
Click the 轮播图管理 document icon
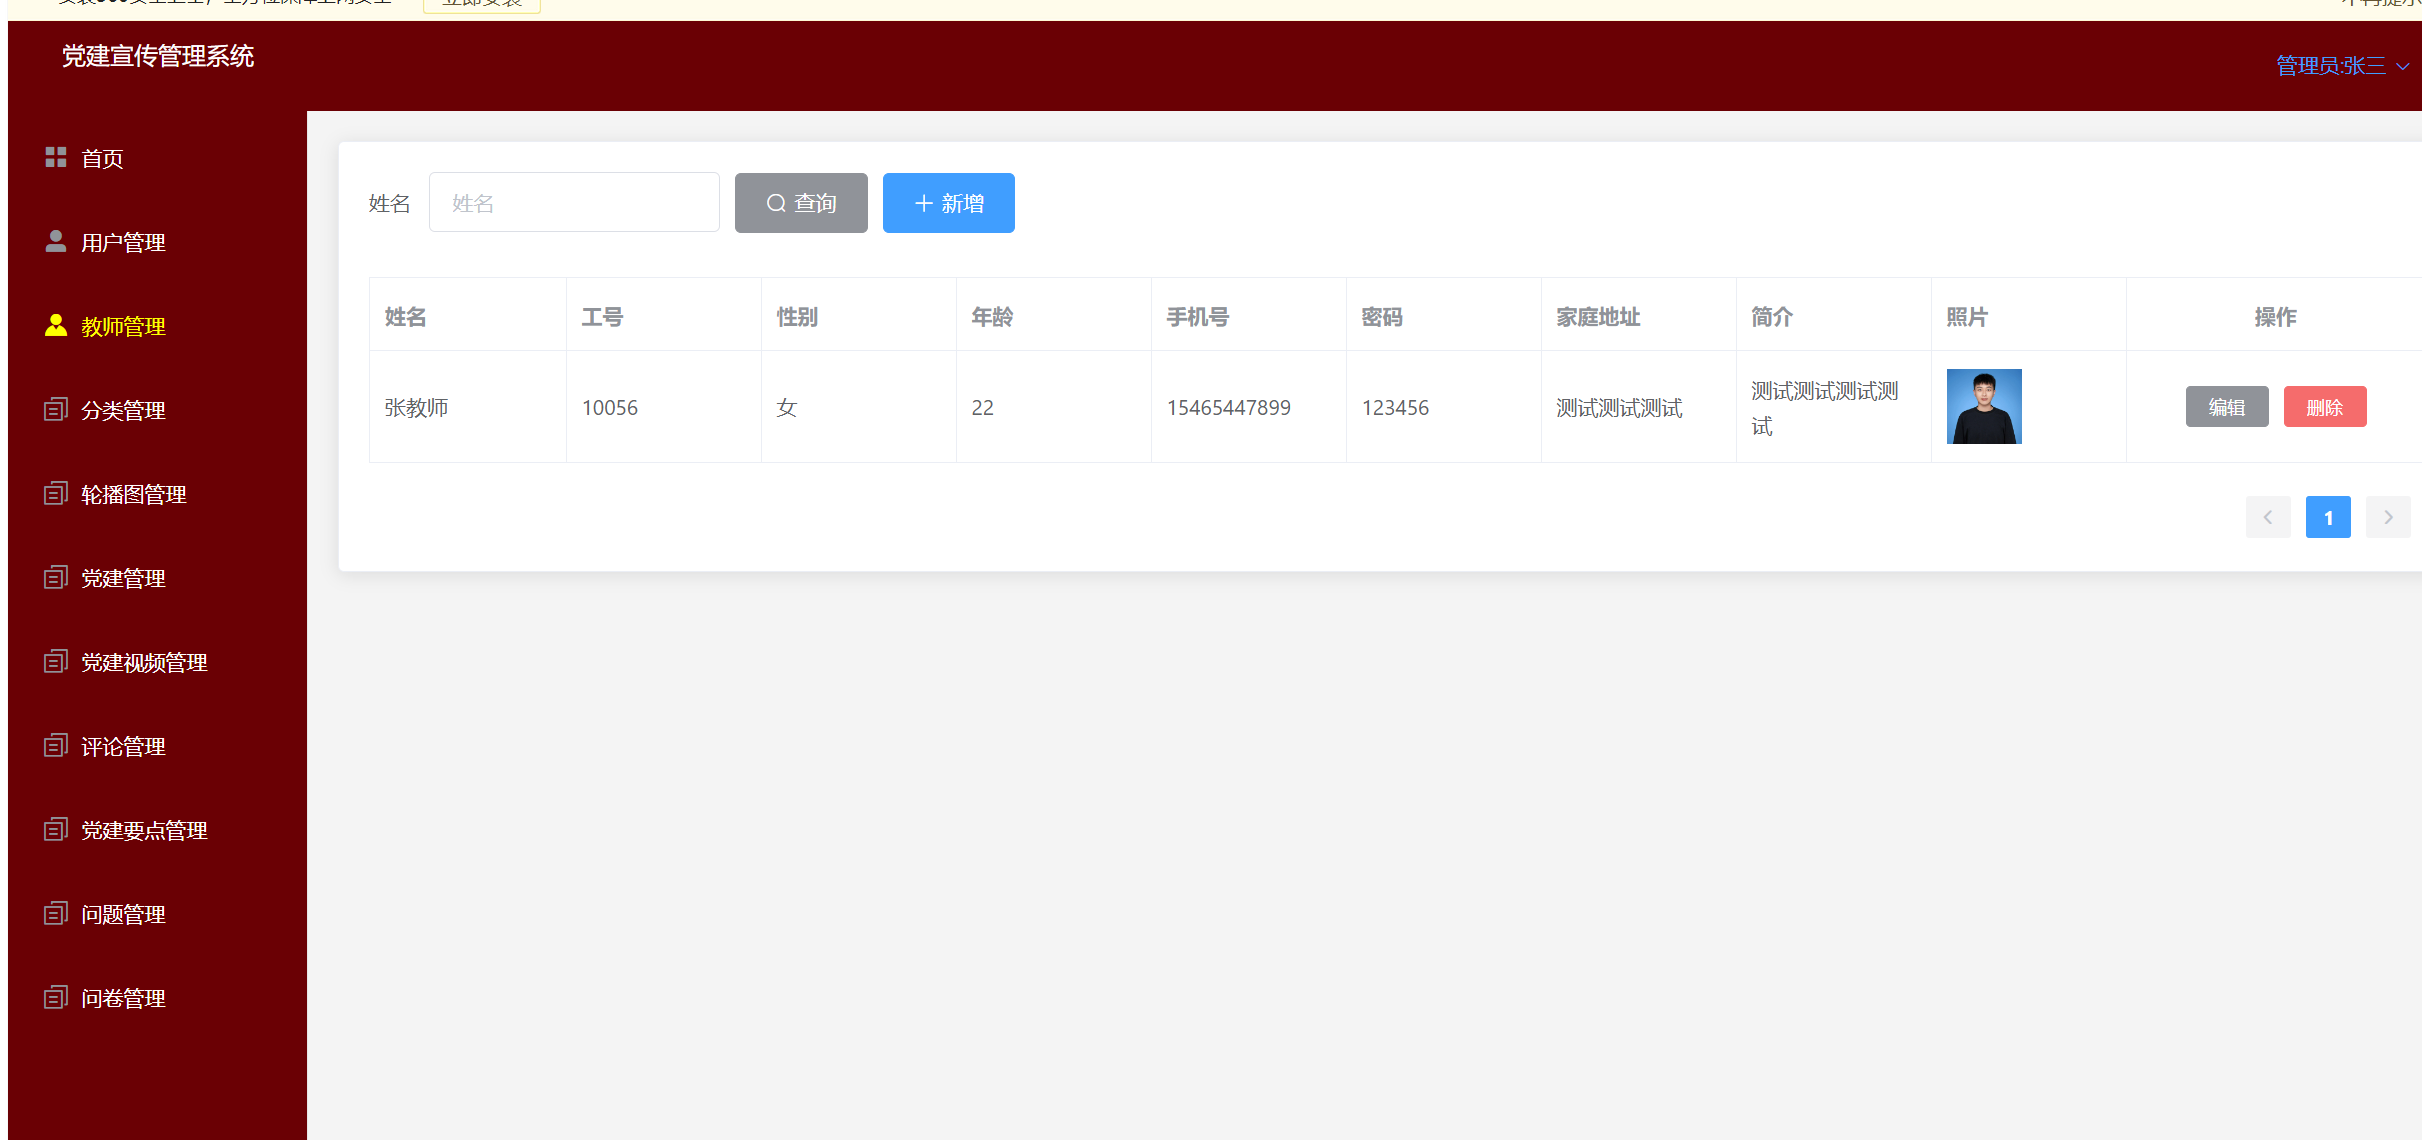[56, 493]
